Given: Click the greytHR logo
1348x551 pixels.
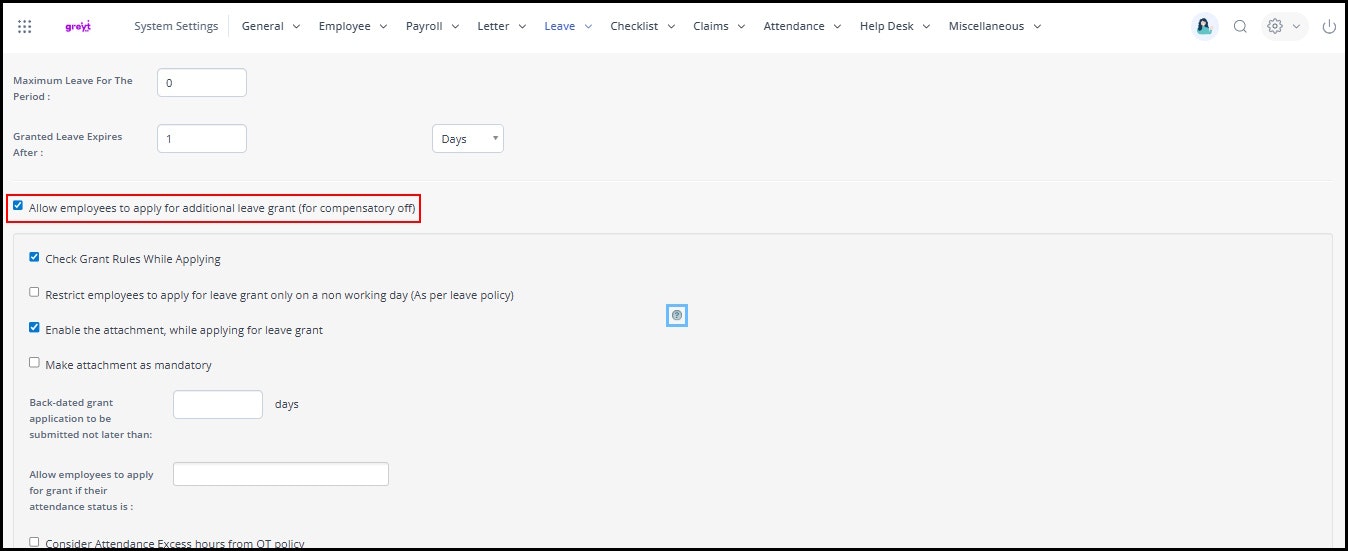Looking at the screenshot, I should pyautogui.click(x=76, y=27).
